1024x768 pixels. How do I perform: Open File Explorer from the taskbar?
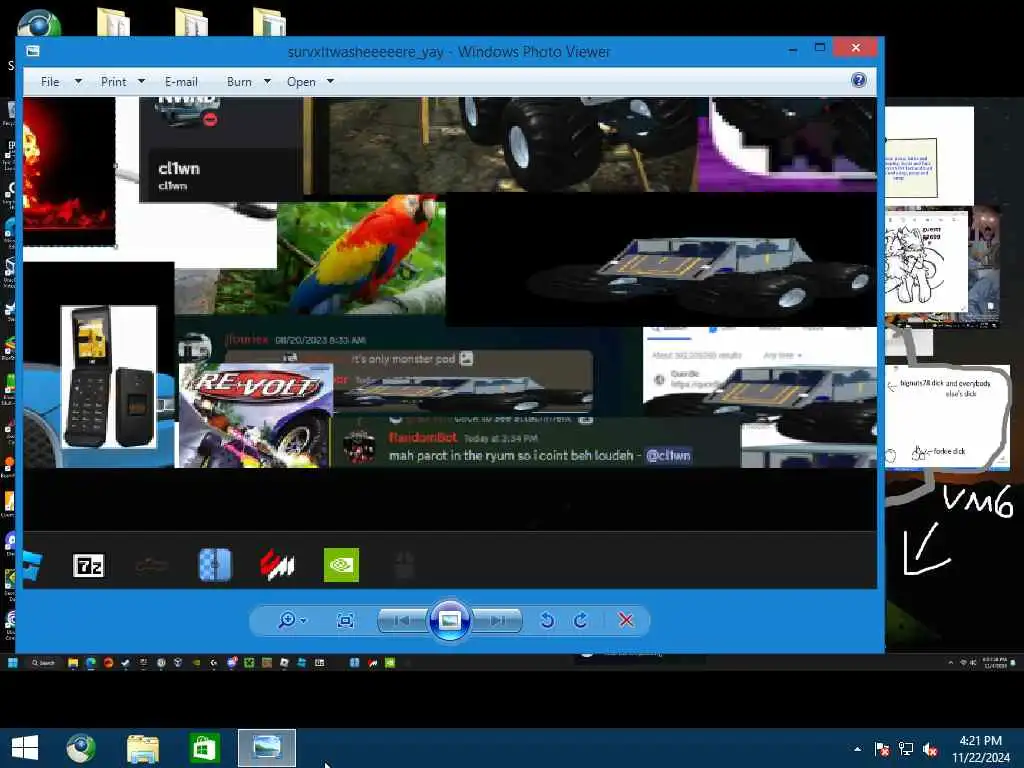pyautogui.click(x=142, y=748)
